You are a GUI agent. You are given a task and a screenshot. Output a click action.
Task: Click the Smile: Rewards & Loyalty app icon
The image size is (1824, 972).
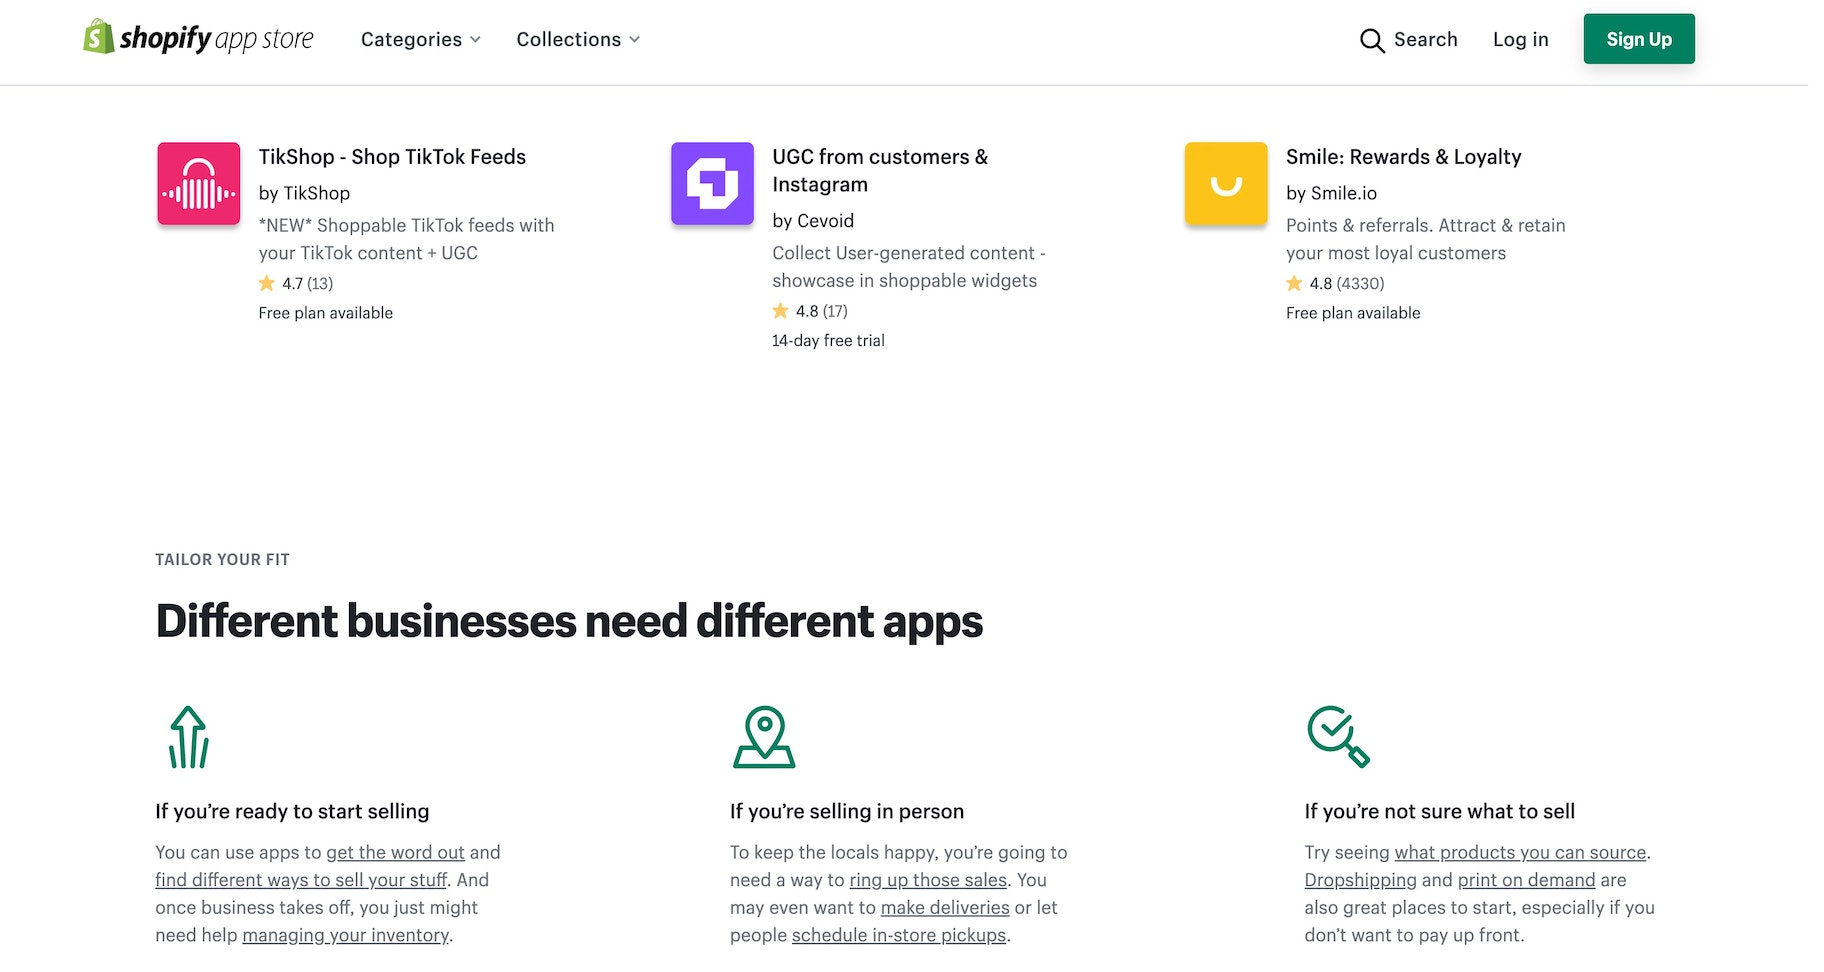(x=1225, y=183)
